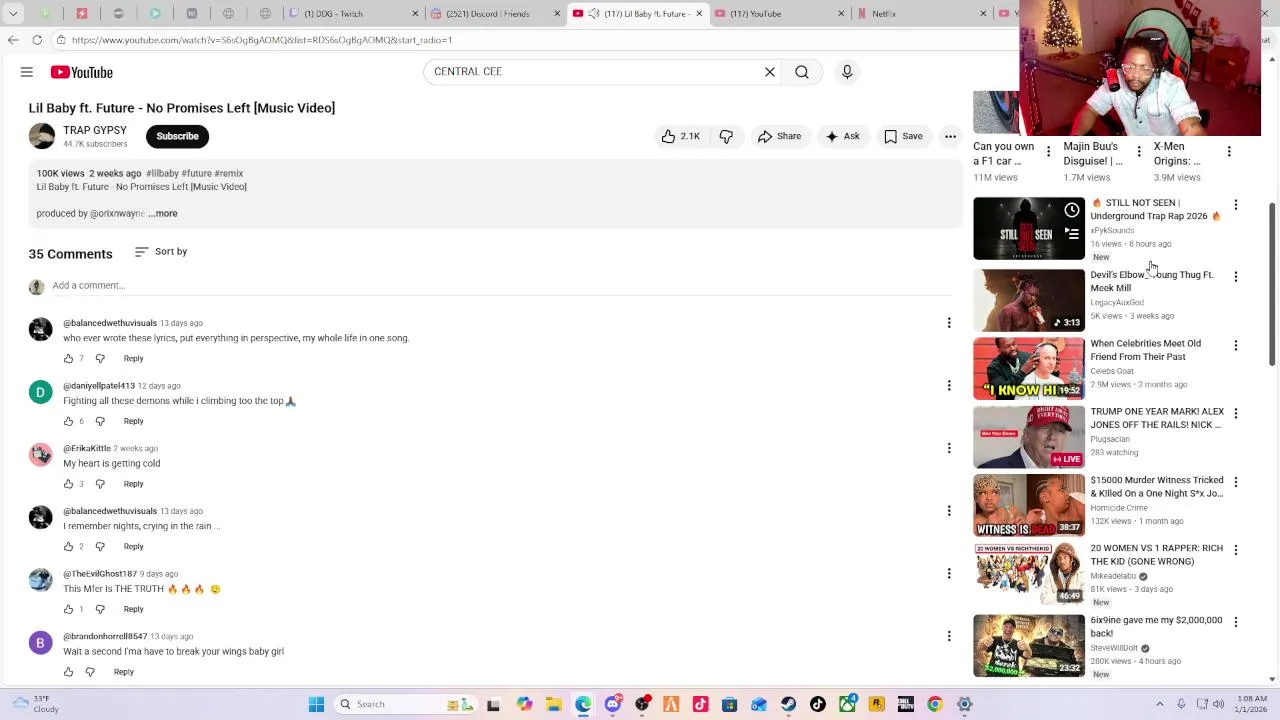Open the YouTube hamburger guide menu
This screenshot has height=720, width=1280.
[x=27, y=72]
